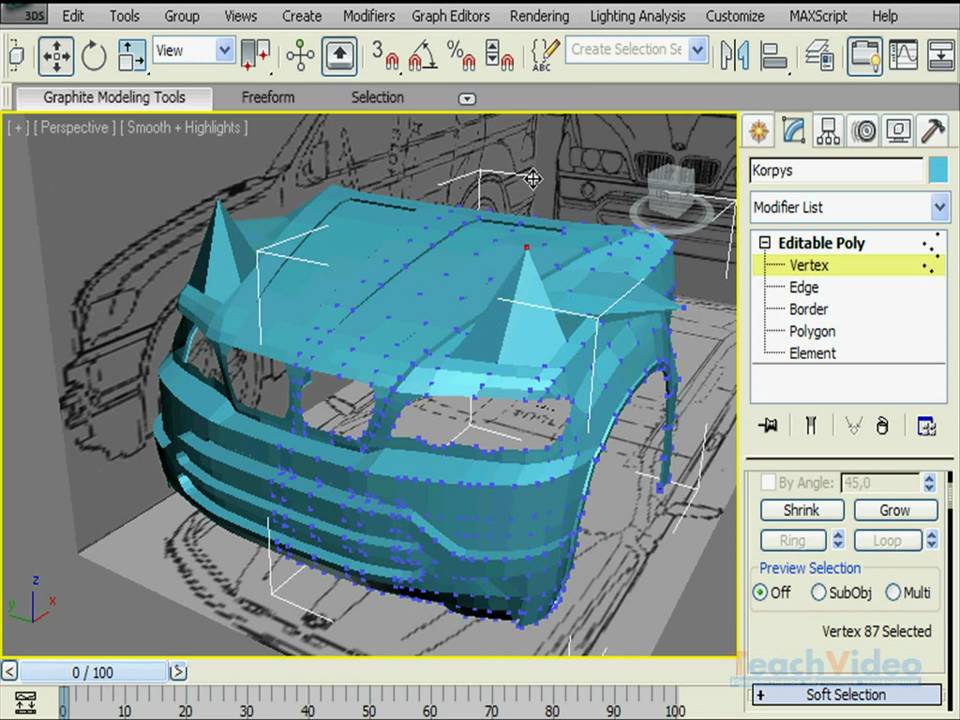The height and width of the screenshot is (720, 960).
Task: Click the Grow button
Action: click(x=894, y=510)
